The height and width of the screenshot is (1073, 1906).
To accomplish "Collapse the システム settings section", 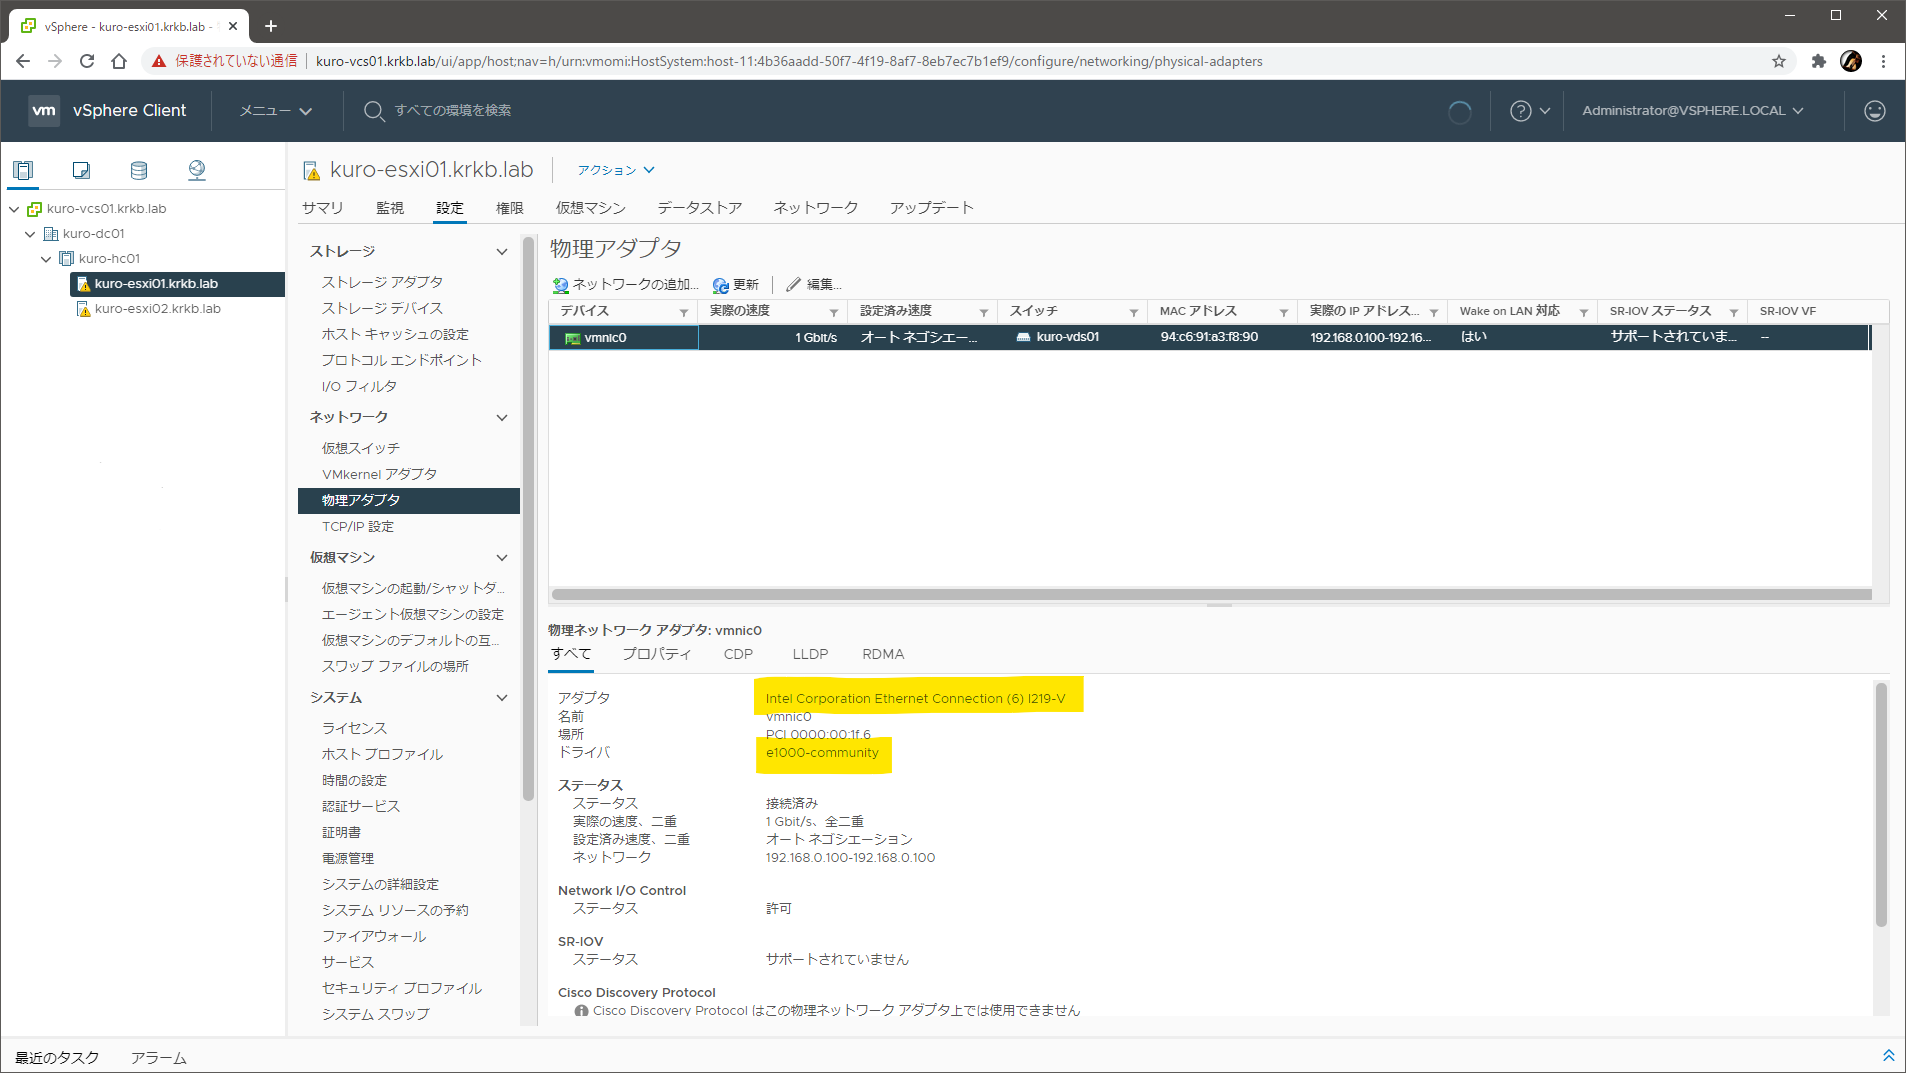I will pyautogui.click(x=502, y=698).
